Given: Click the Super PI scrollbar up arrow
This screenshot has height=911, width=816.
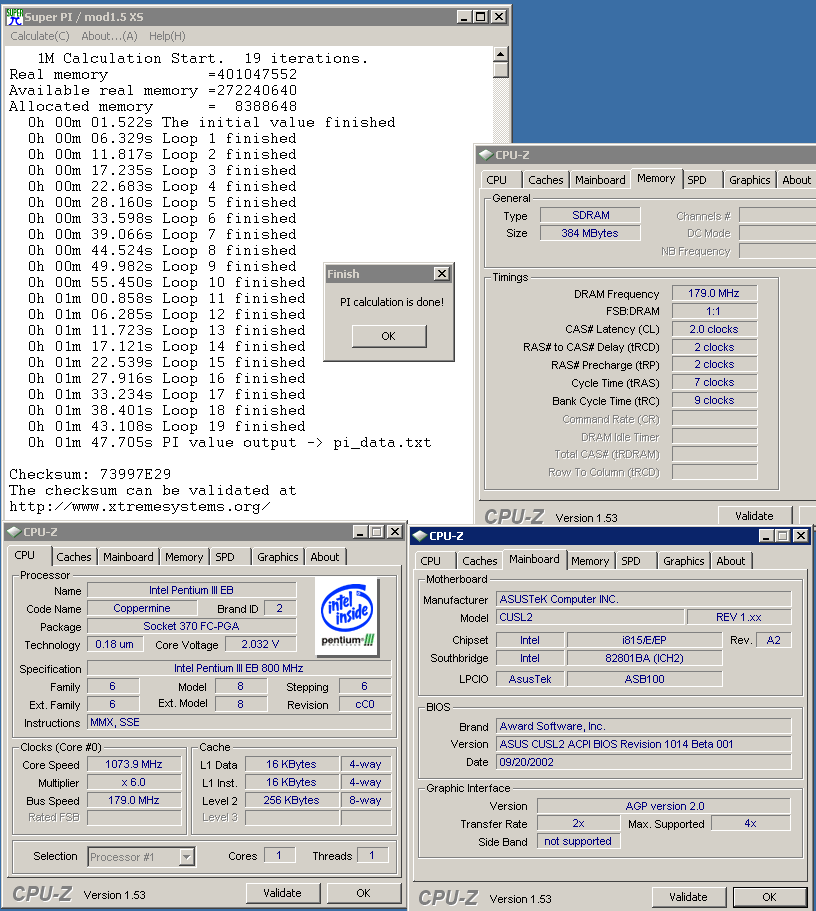Looking at the screenshot, I should click(x=501, y=53).
